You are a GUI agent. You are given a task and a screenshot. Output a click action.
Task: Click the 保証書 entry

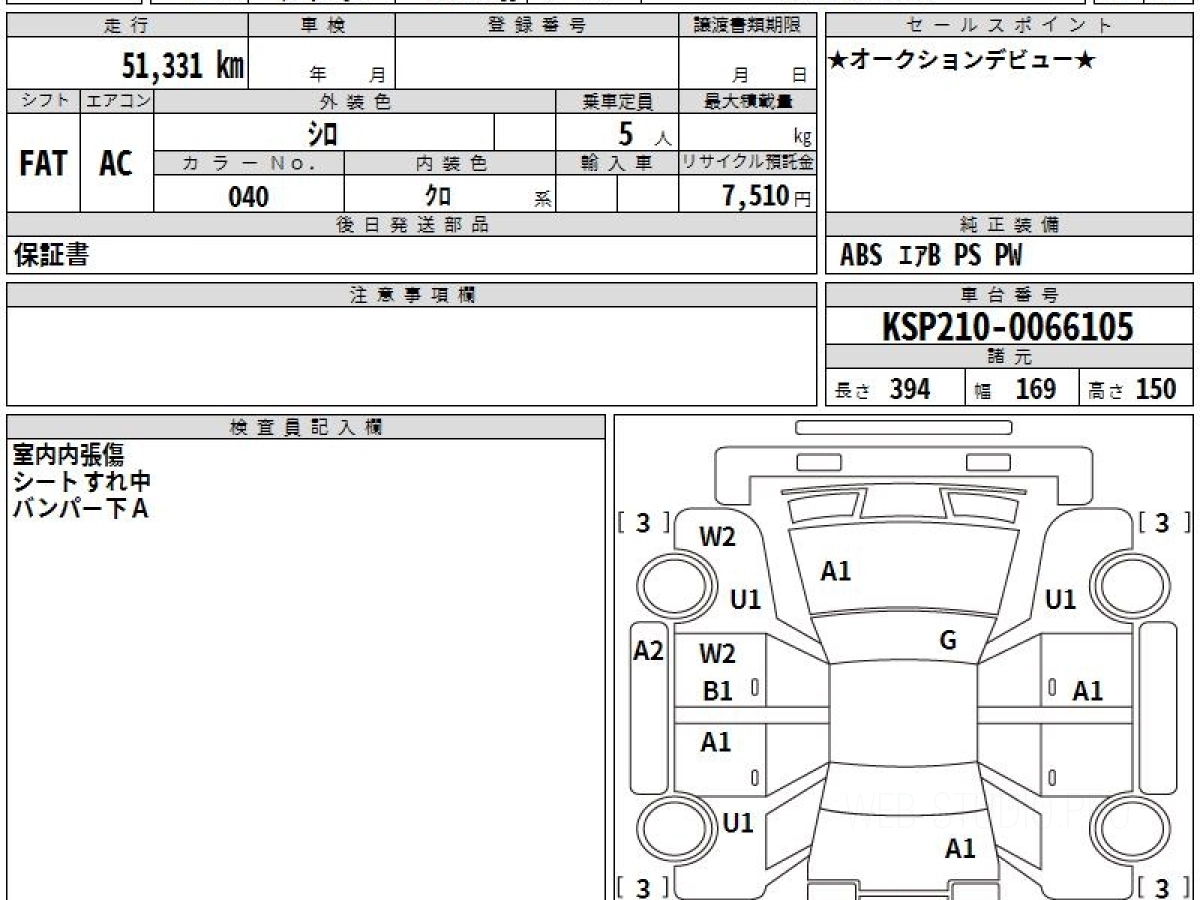click(50, 256)
